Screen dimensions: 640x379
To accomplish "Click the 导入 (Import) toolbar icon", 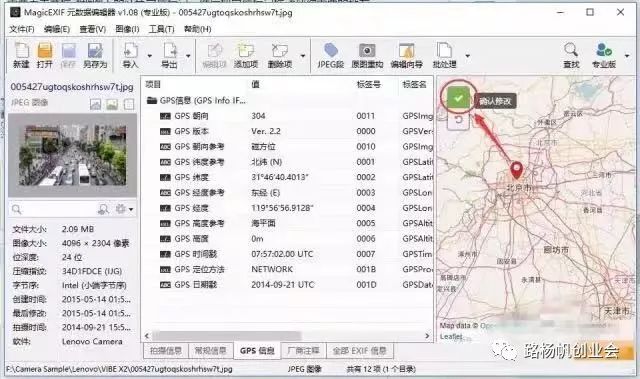I will tap(131, 55).
